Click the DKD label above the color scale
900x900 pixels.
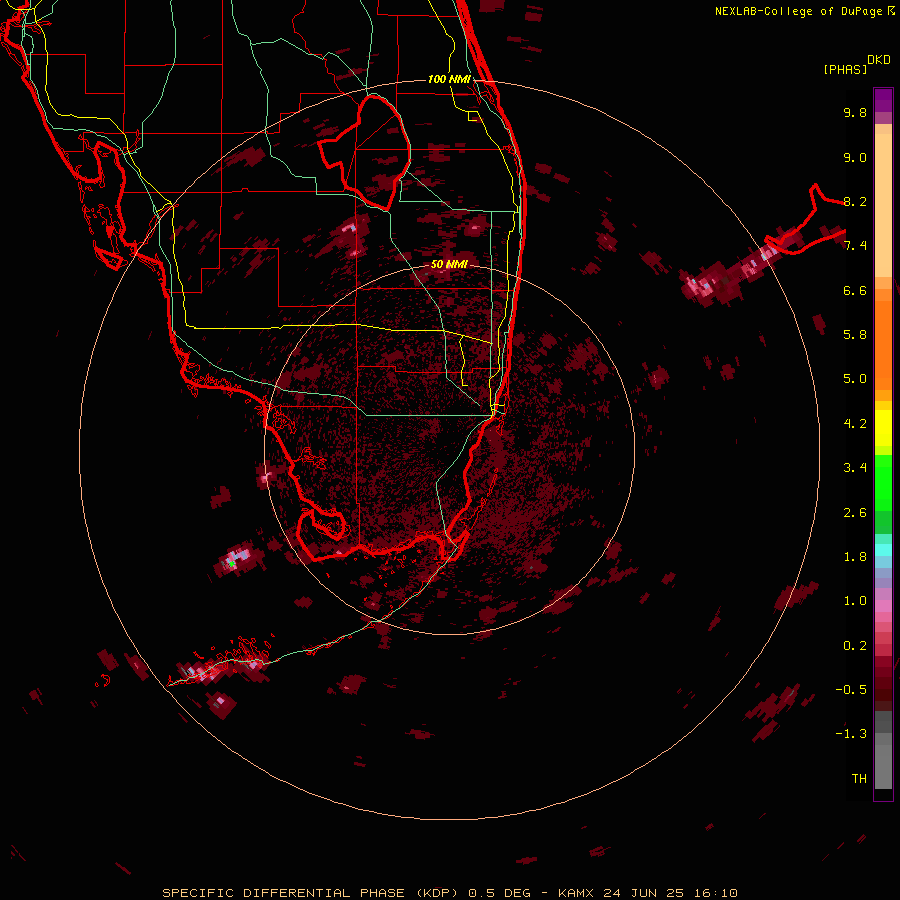(879, 60)
